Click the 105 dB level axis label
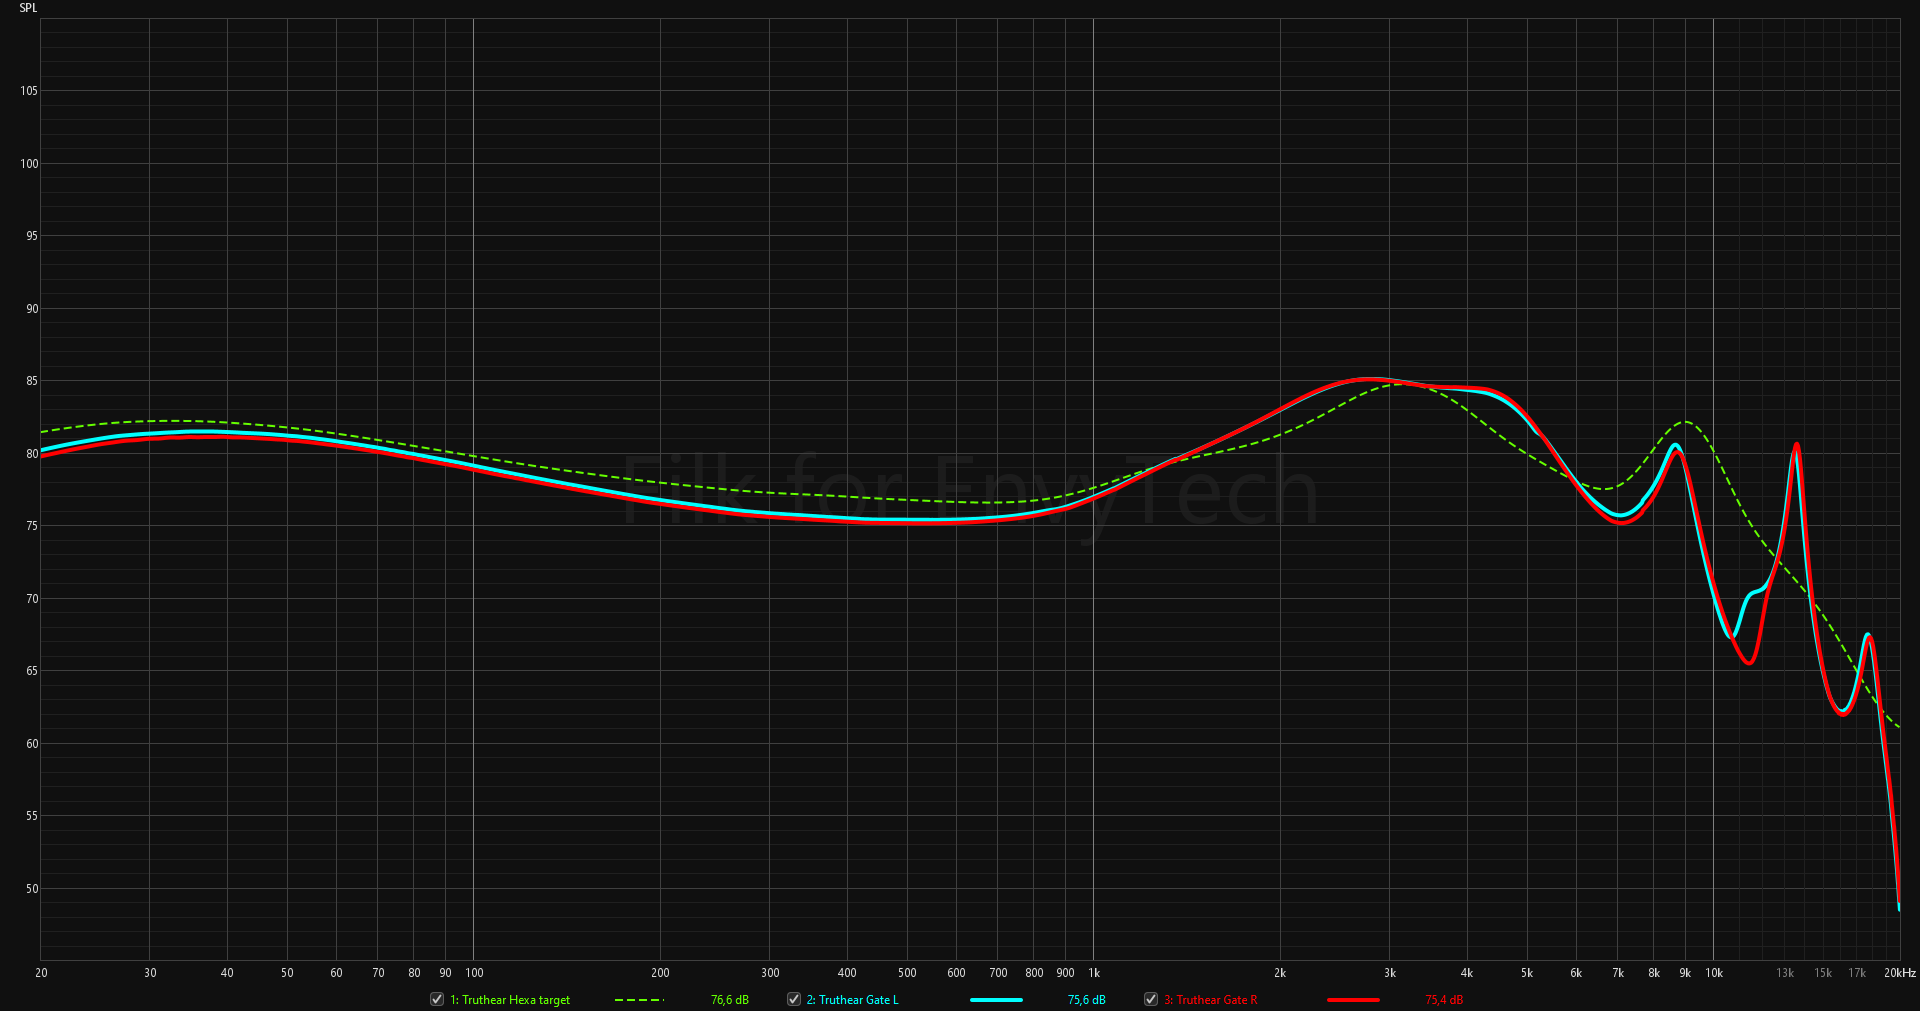The height and width of the screenshot is (1011, 1920). [x=29, y=91]
